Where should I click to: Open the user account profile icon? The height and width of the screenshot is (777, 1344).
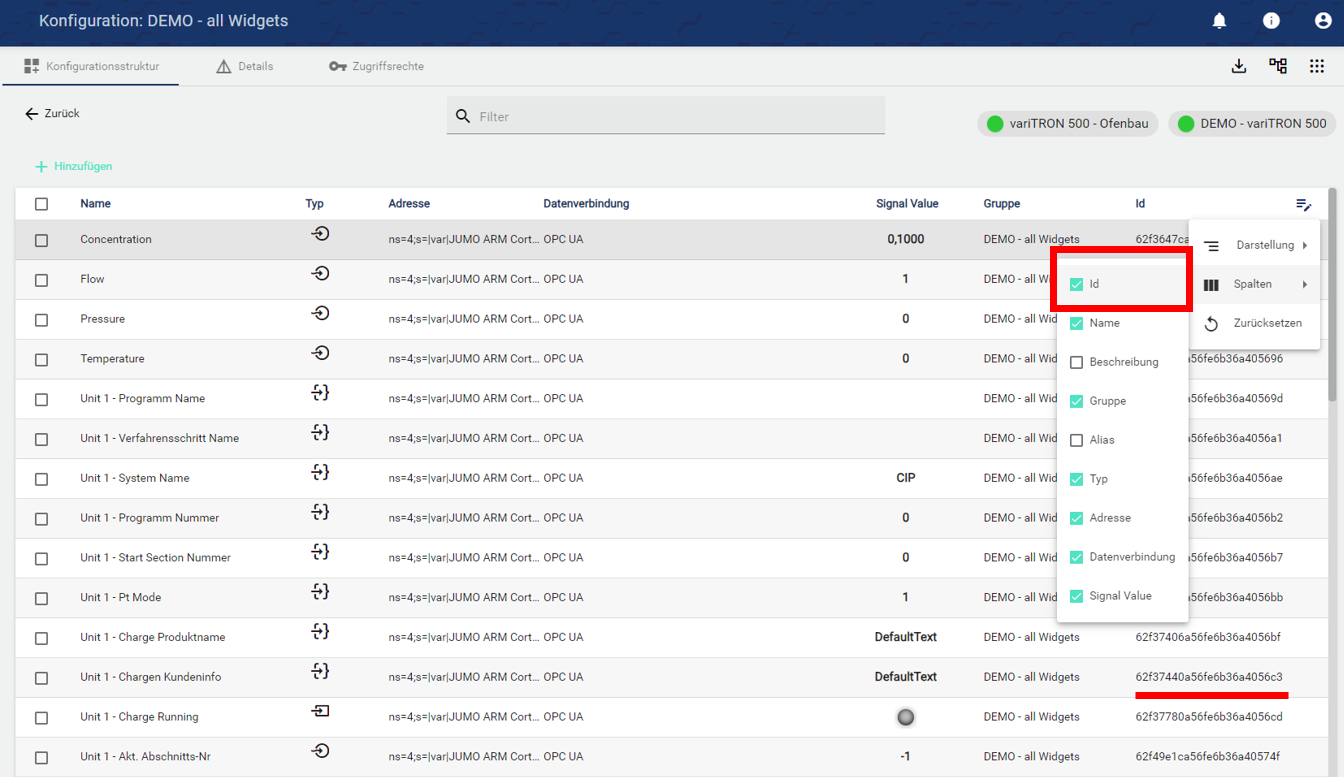click(1323, 21)
